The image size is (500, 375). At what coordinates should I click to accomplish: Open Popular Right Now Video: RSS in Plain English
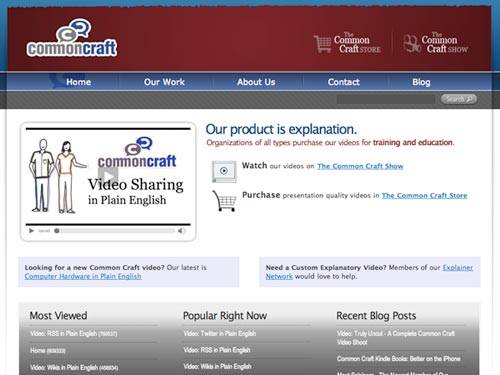tap(217, 350)
